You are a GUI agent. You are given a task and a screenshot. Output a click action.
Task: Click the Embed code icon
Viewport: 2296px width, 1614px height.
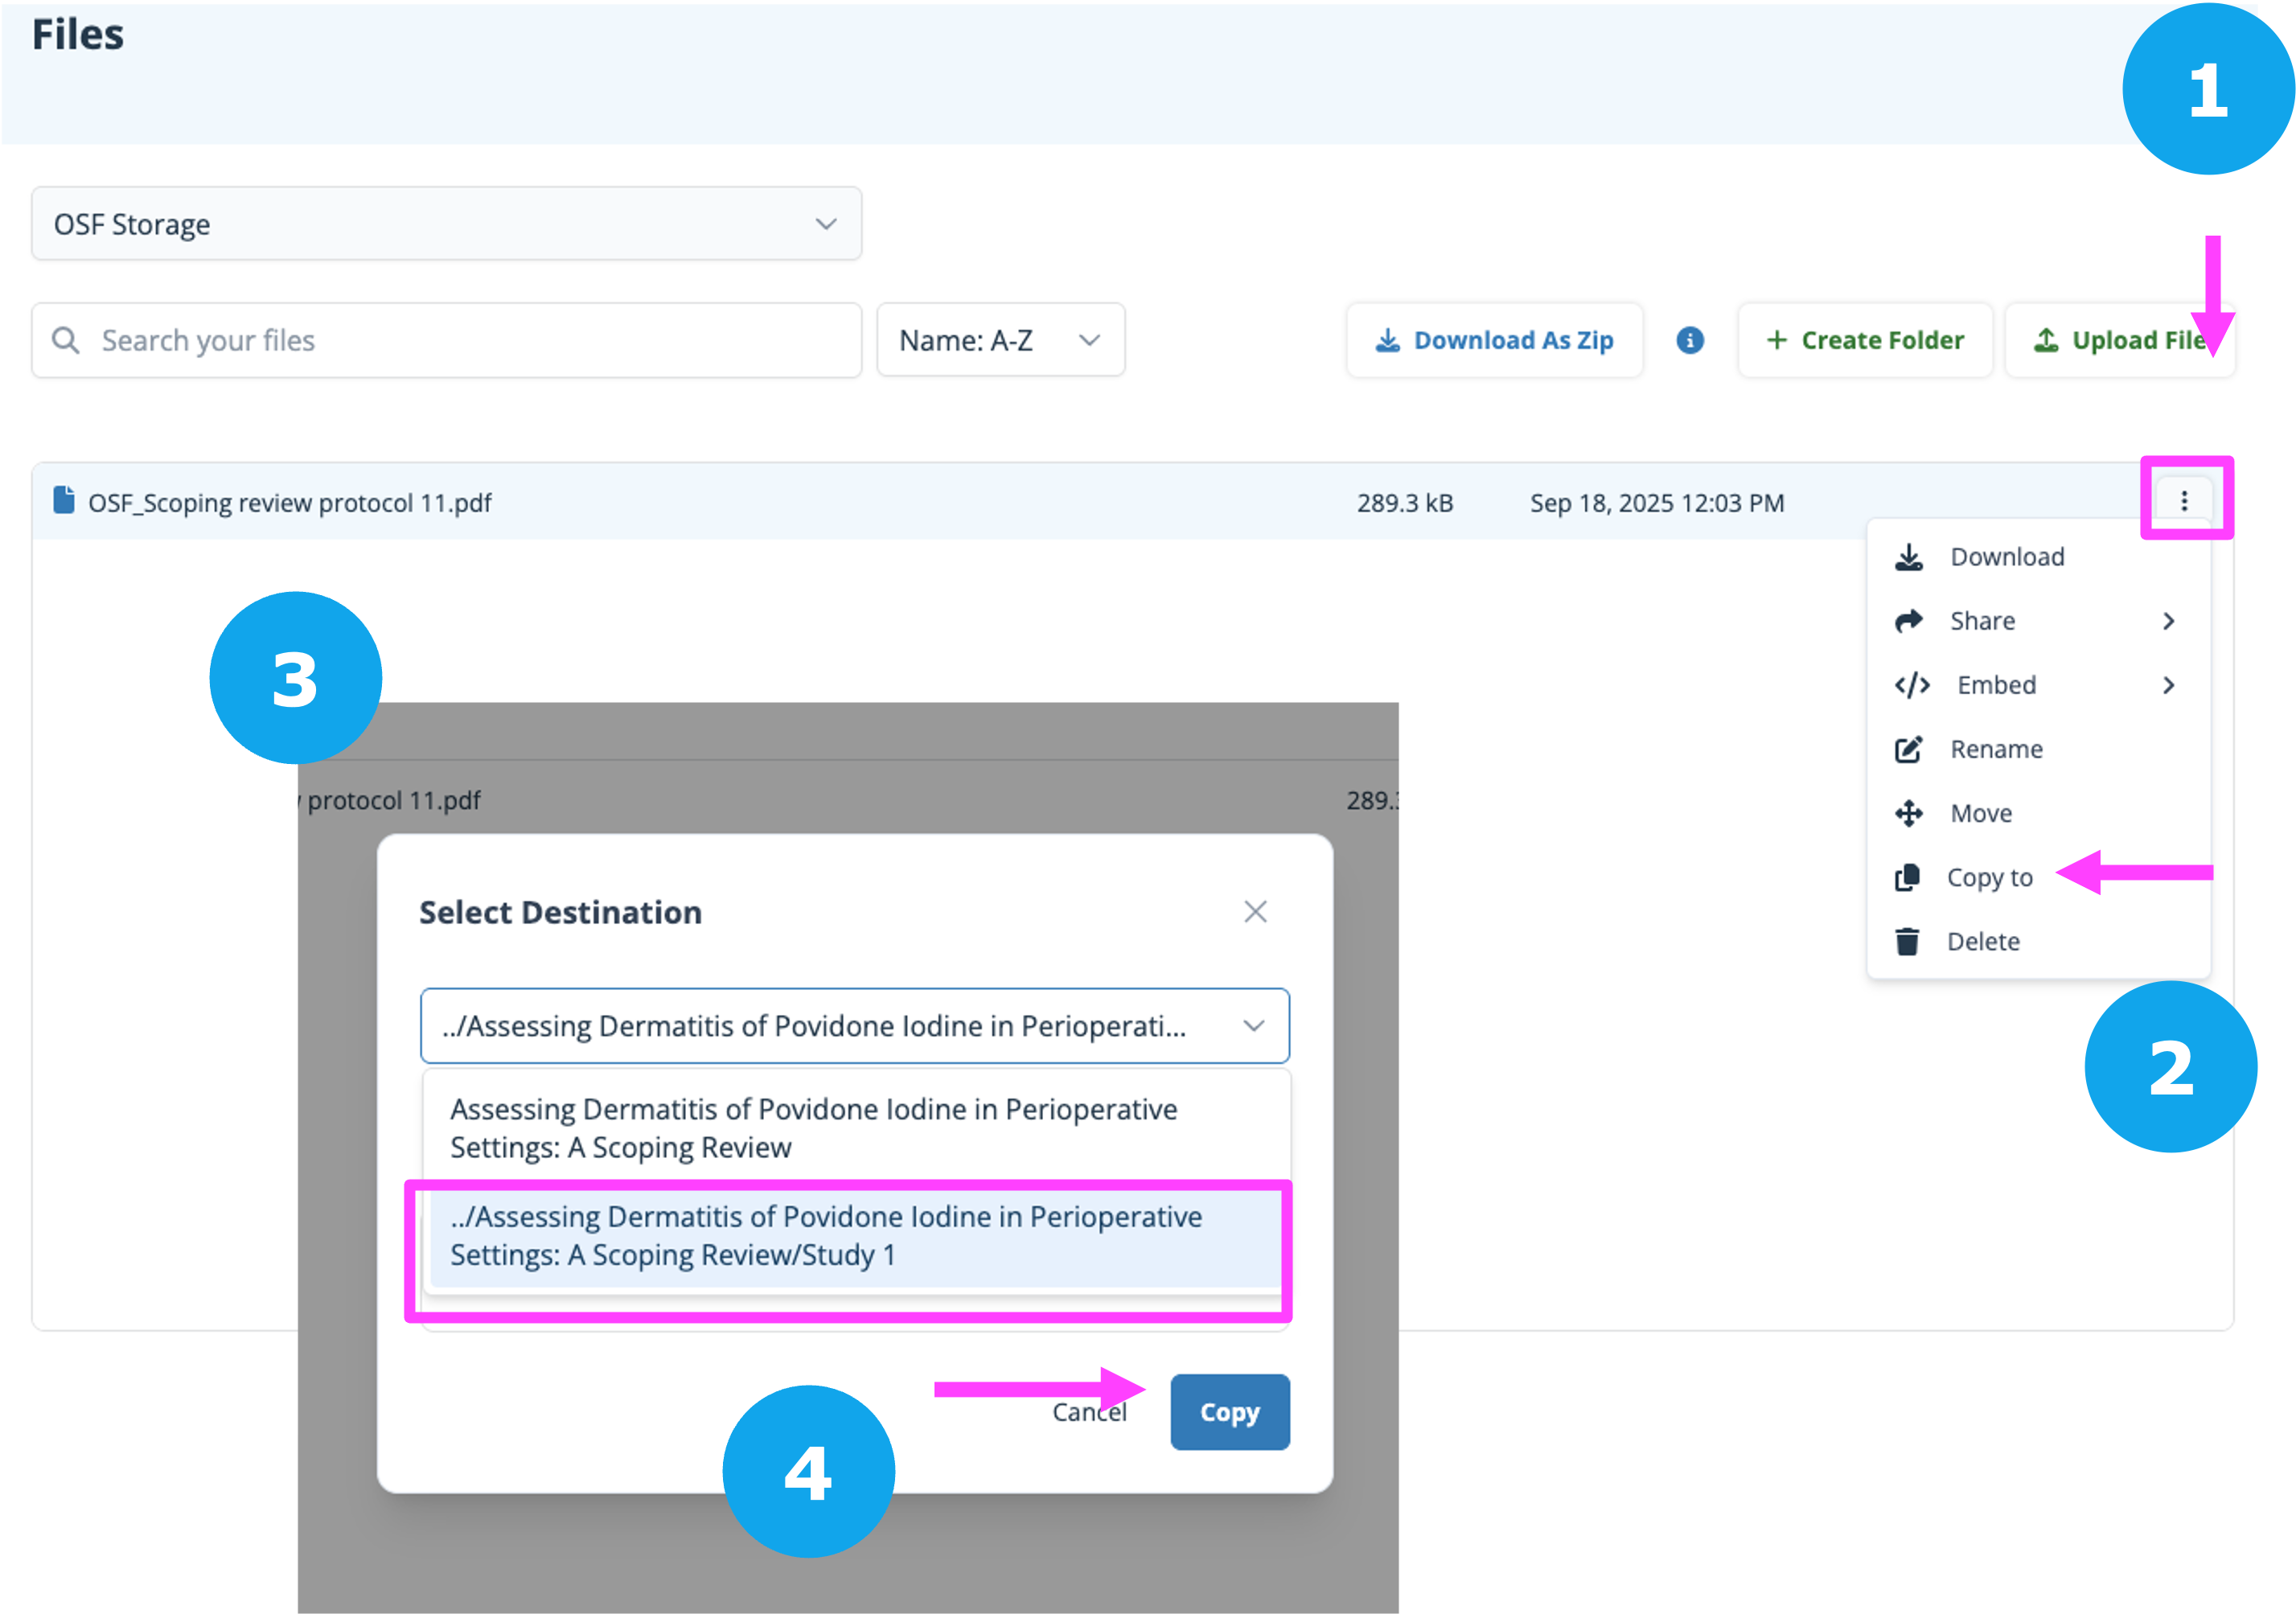tap(1911, 685)
